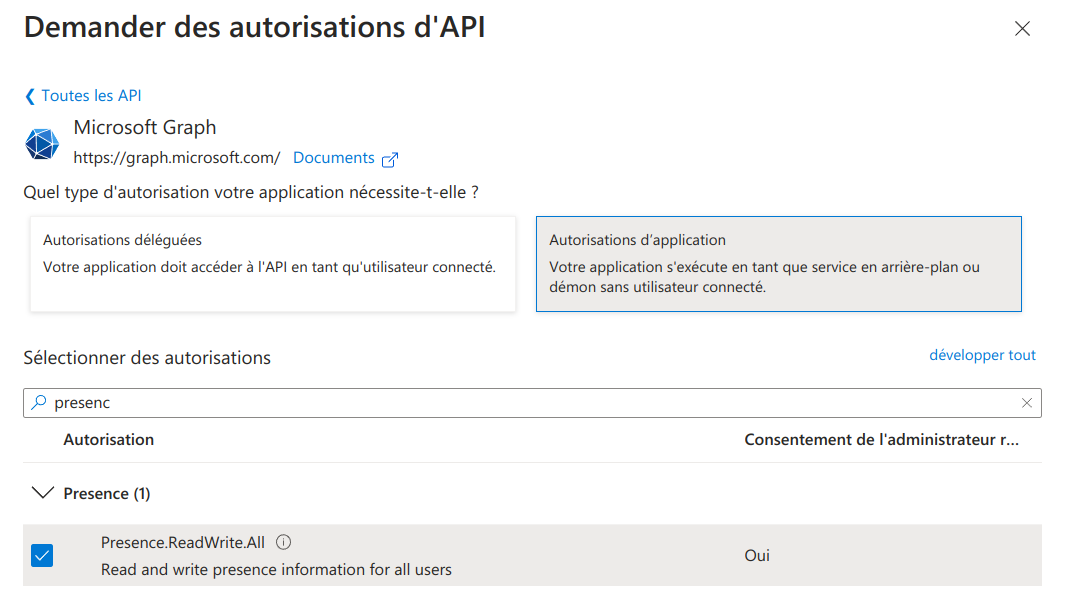Click the https://graph.microsoft.com/ URL text
Screen dimensions: 1067x607
pyautogui.click(x=177, y=158)
